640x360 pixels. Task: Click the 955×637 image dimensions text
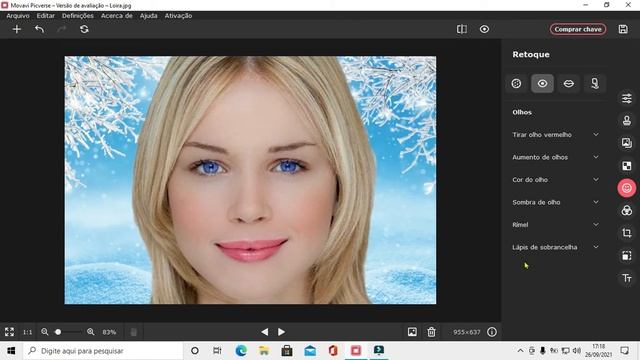[467, 332]
